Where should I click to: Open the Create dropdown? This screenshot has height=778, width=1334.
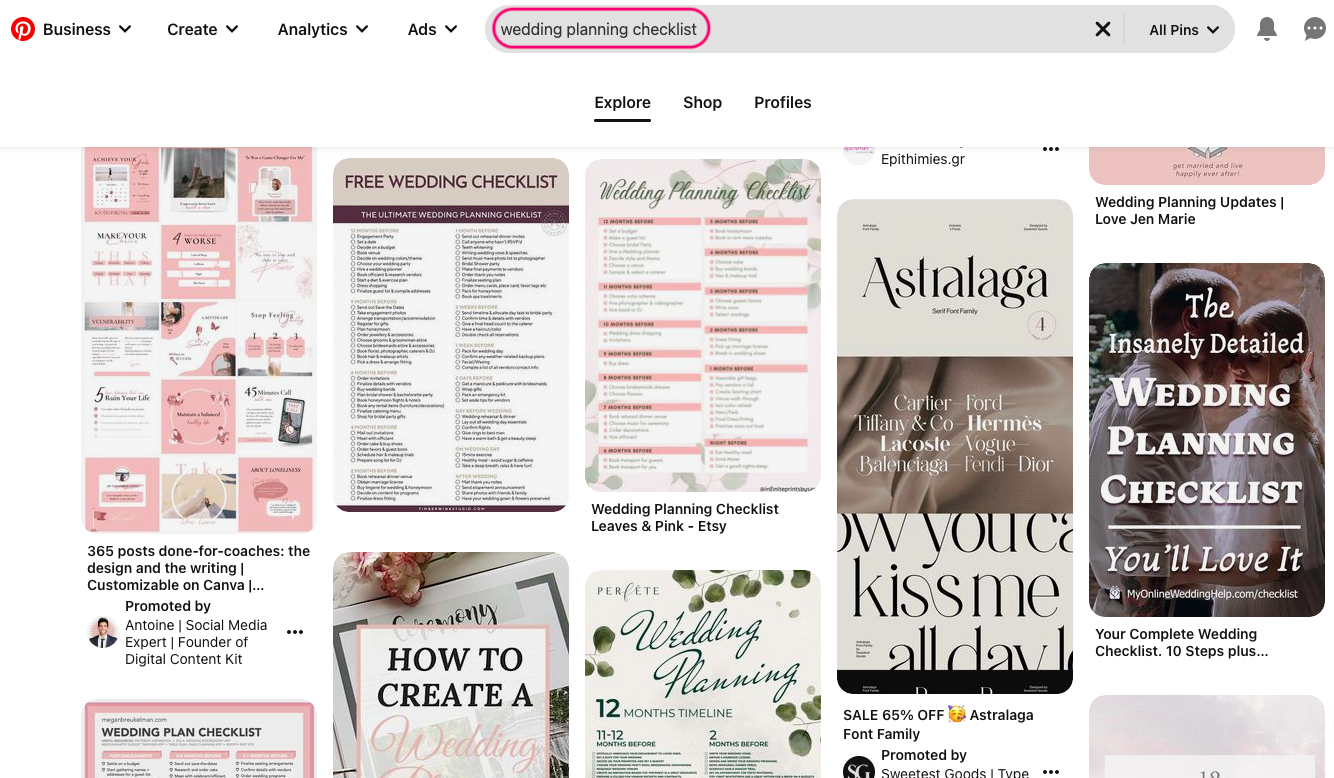click(x=202, y=29)
